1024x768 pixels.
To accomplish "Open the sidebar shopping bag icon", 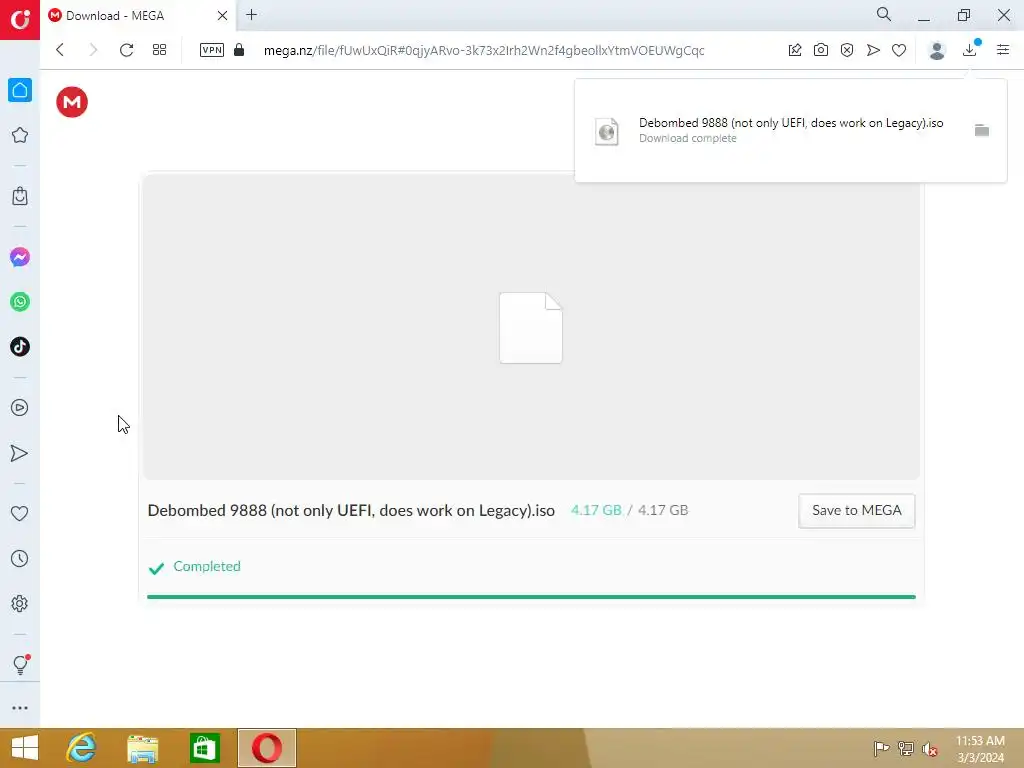I will pos(20,196).
